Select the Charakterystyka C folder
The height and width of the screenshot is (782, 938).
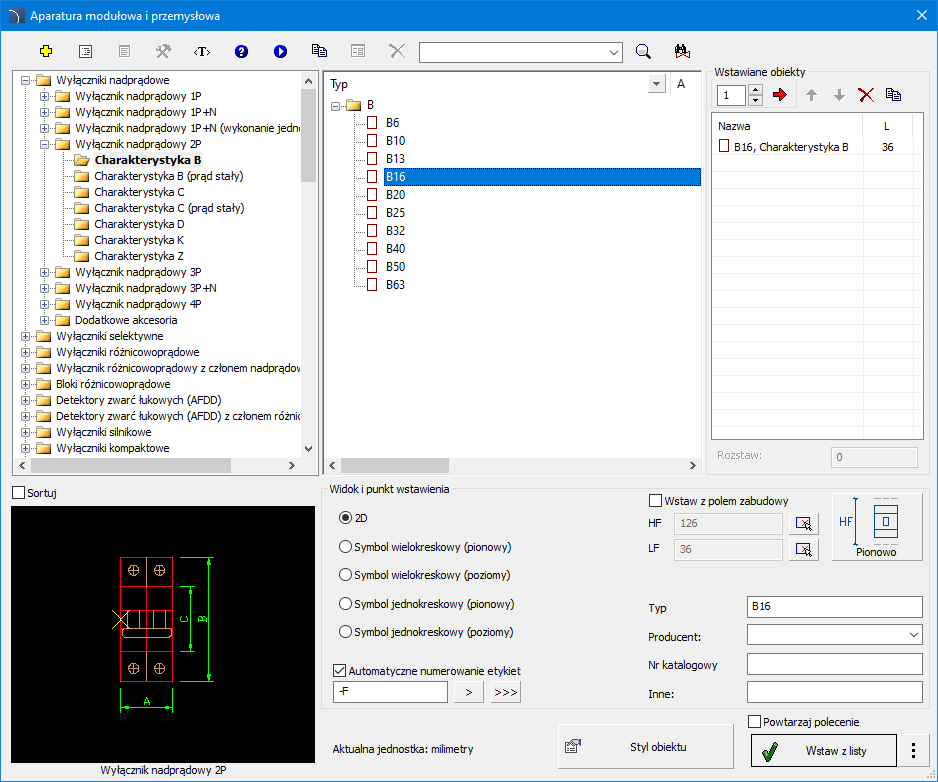coord(139,192)
